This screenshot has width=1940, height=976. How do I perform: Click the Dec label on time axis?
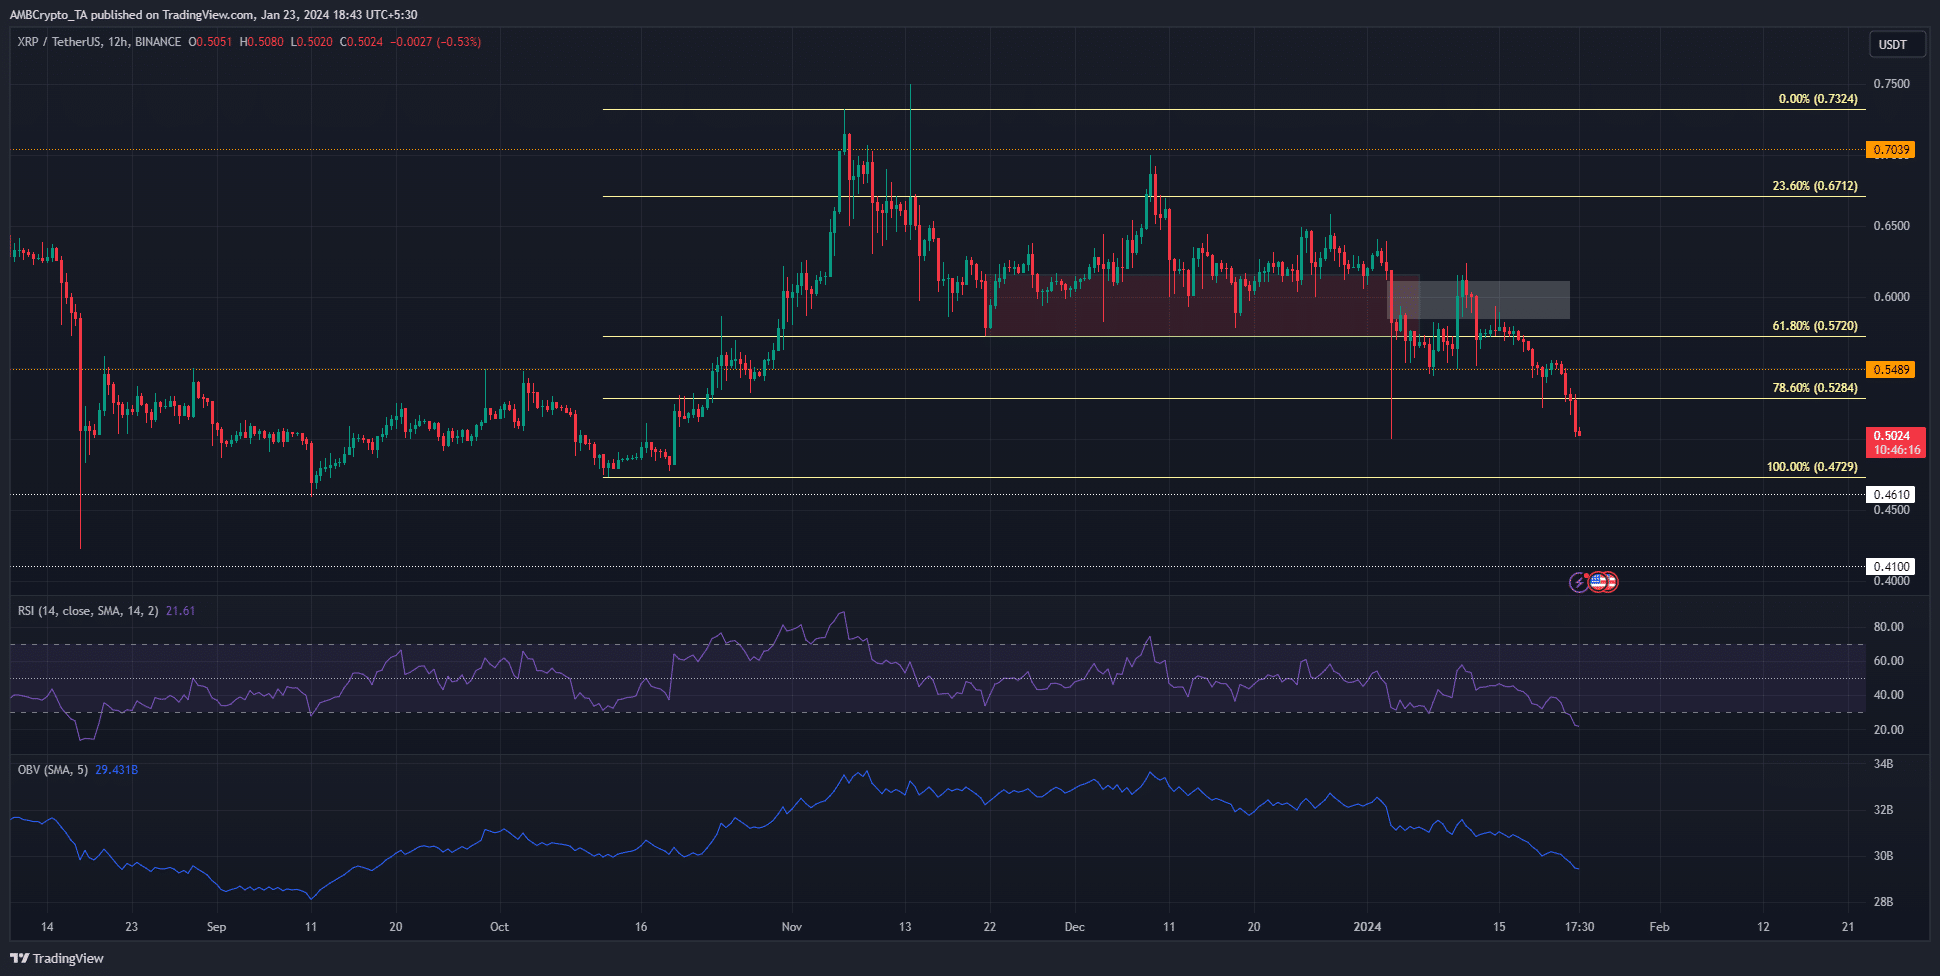[x=1074, y=927]
